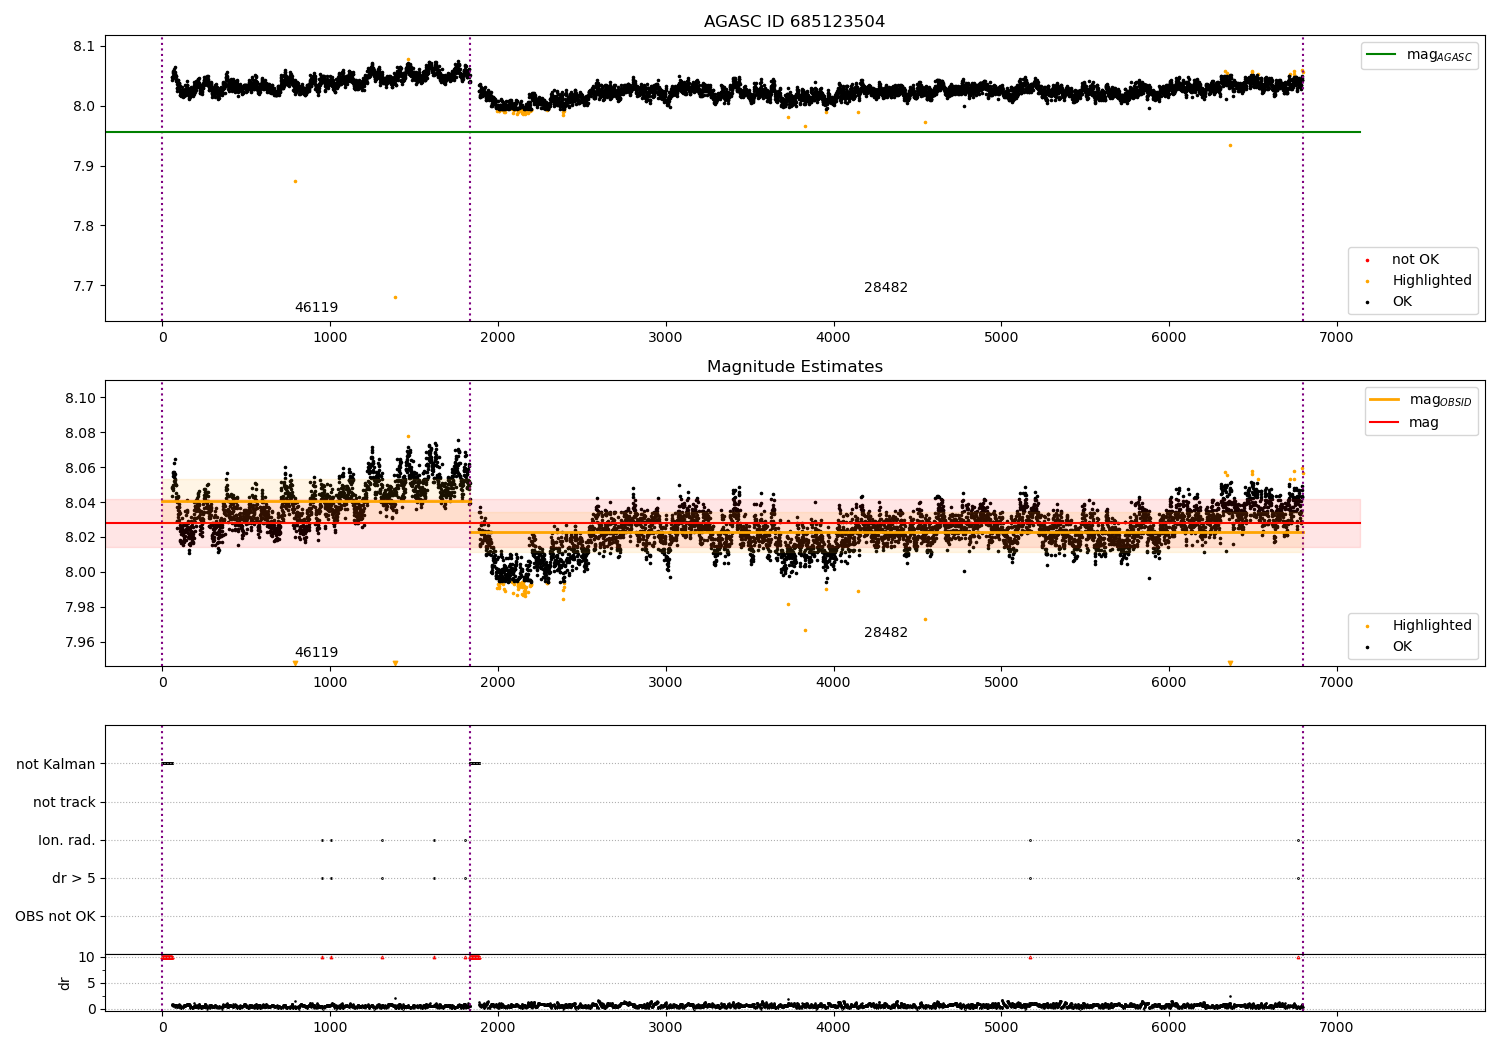Click the orange downward triangle near 6350 in the middle plot
Image resolution: width=1500 pixels, height=1050 pixels.
click(1230, 663)
